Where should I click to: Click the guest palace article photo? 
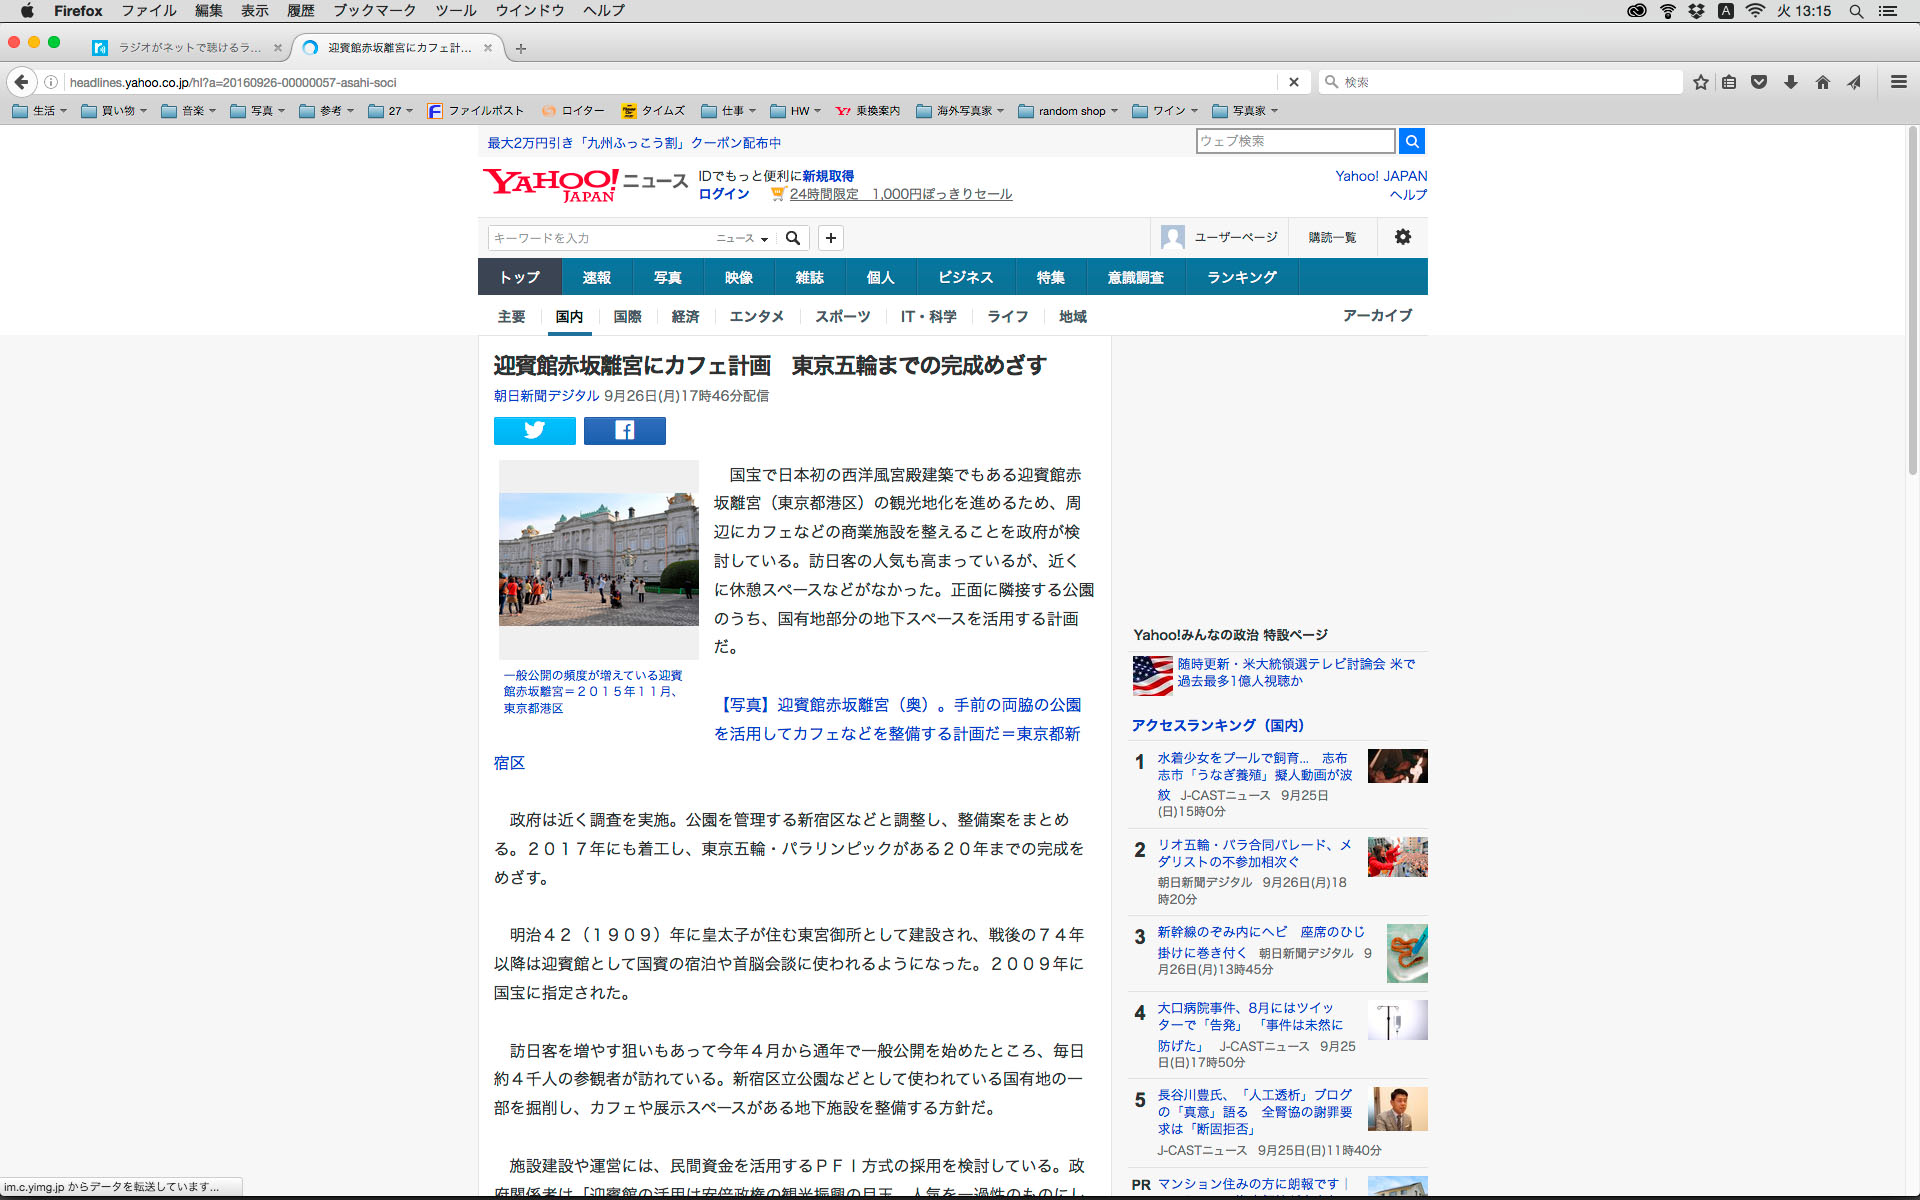[598, 558]
